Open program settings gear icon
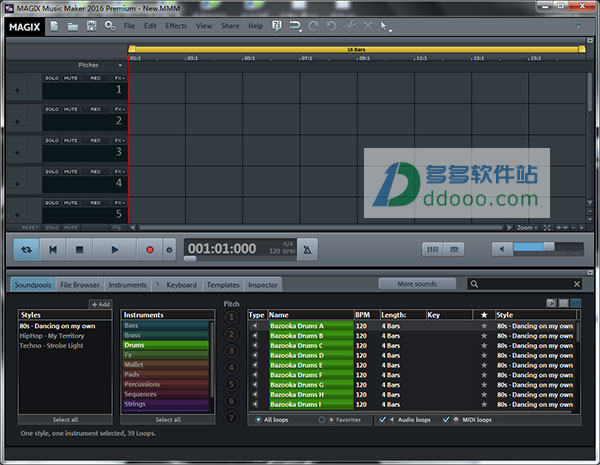Image resolution: width=600 pixels, height=465 pixels. (x=110, y=26)
